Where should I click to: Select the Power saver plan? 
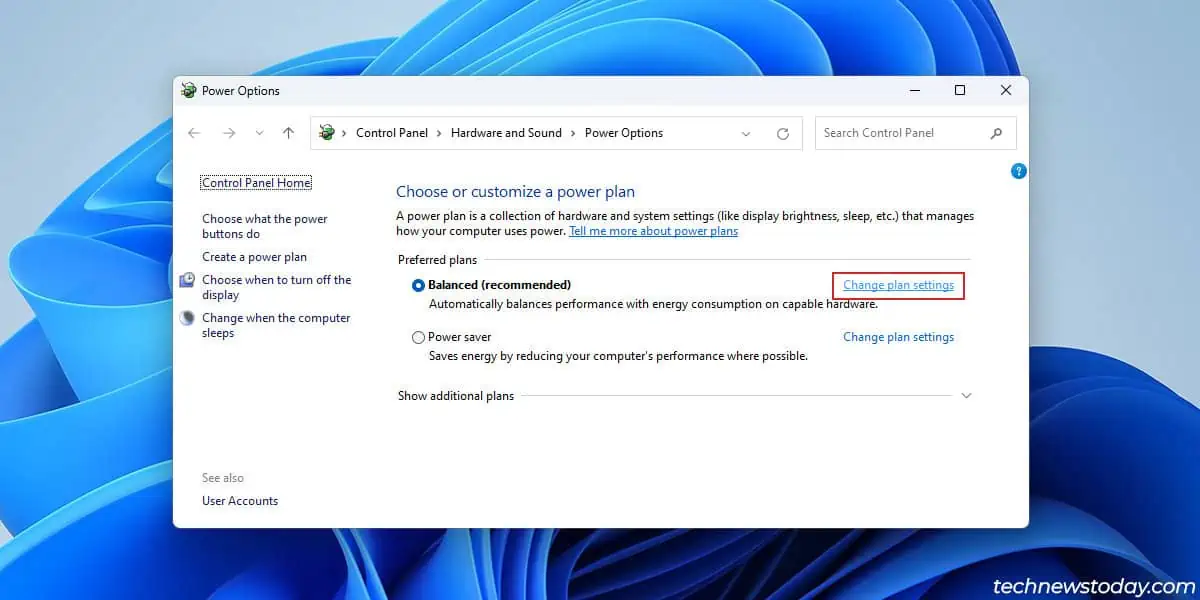pyautogui.click(x=418, y=338)
